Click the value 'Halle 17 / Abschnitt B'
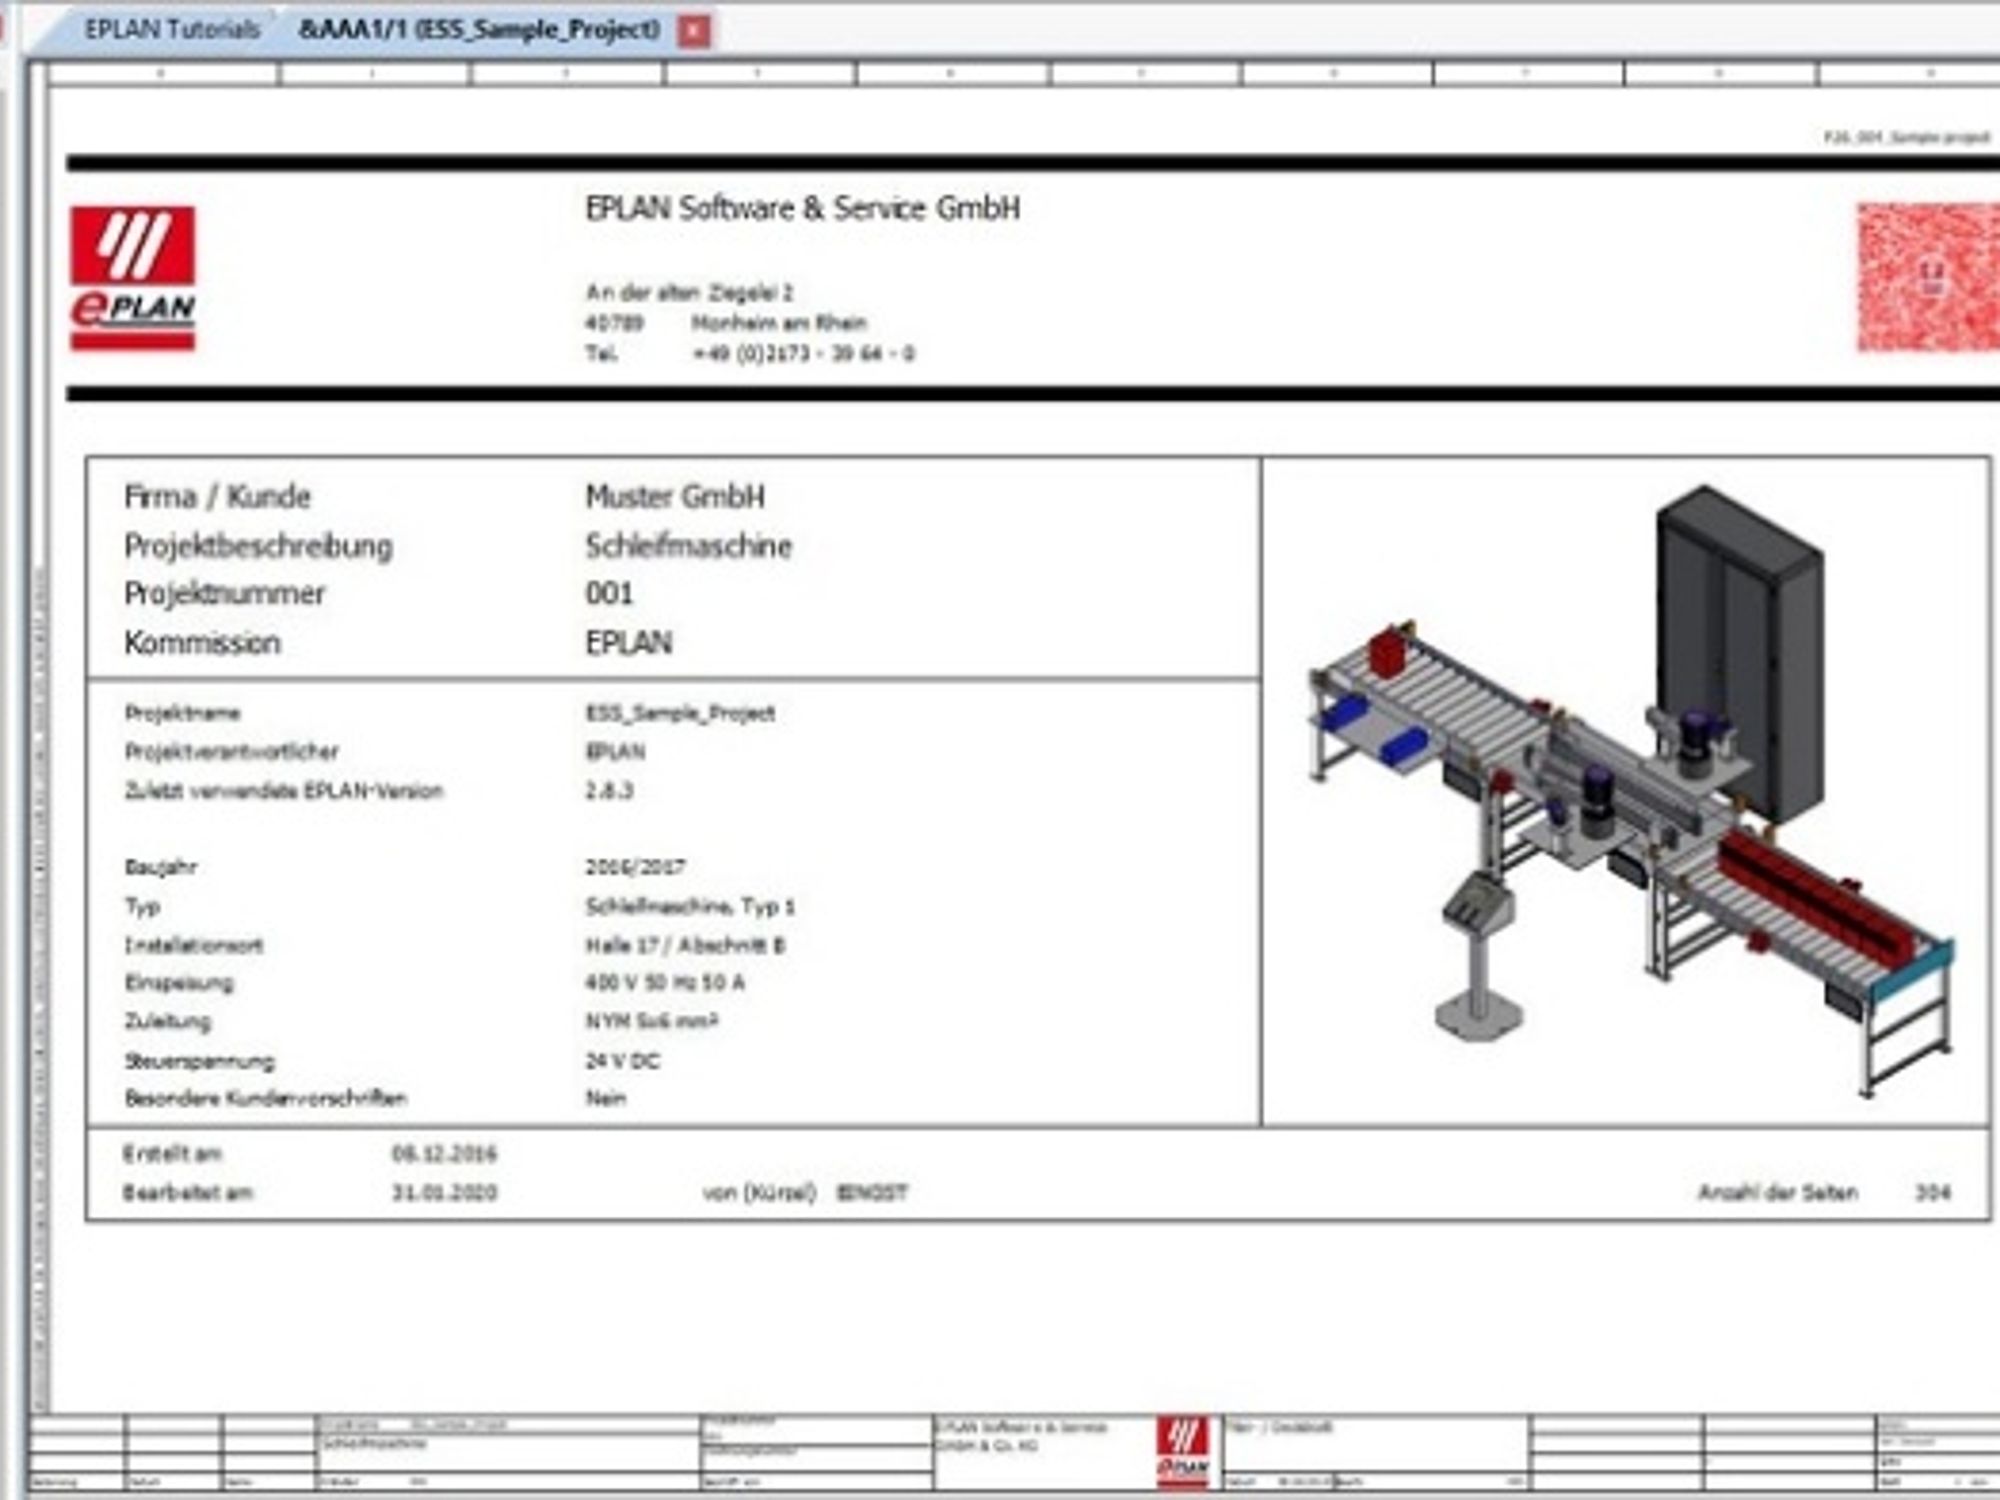This screenshot has width=2000, height=1500. pyautogui.click(x=685, y=945)
